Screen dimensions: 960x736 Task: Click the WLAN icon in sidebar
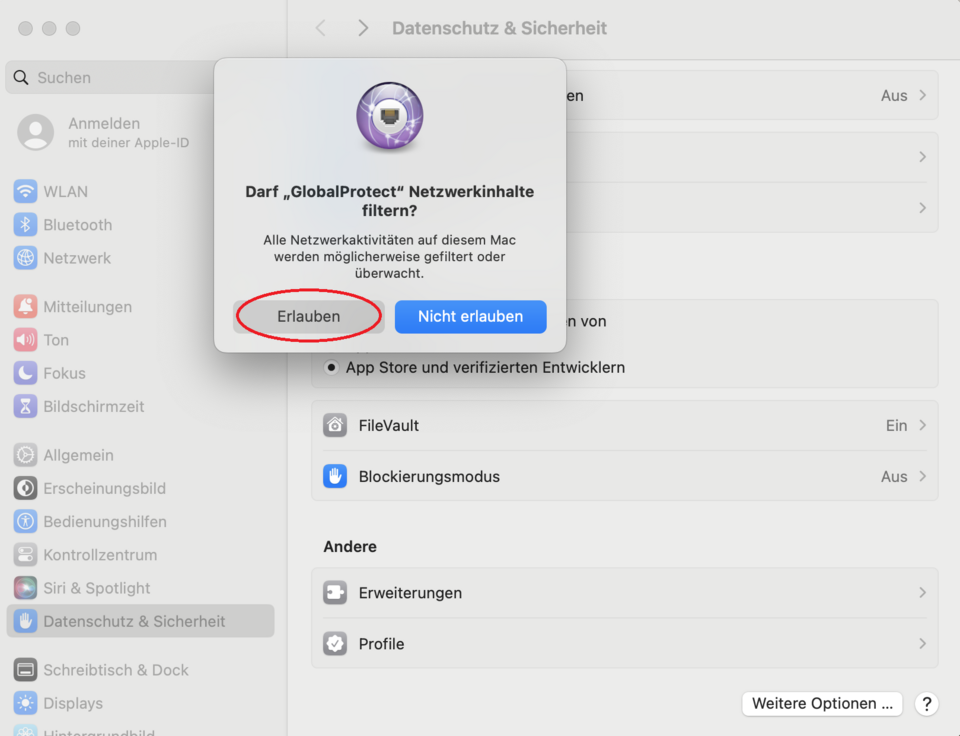[25, 191]
